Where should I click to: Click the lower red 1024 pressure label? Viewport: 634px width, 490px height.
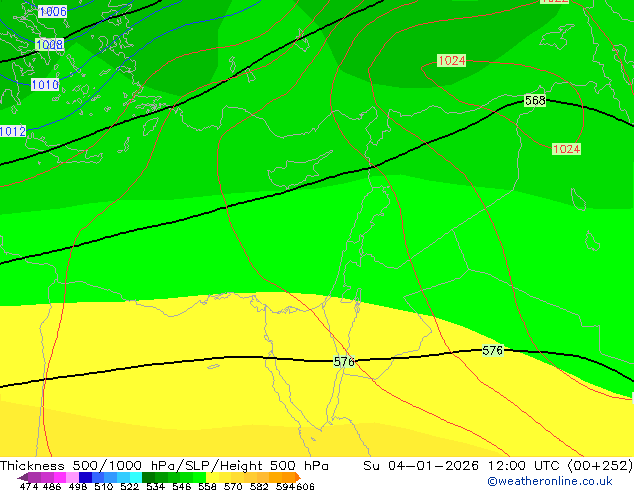click(566, 149)
